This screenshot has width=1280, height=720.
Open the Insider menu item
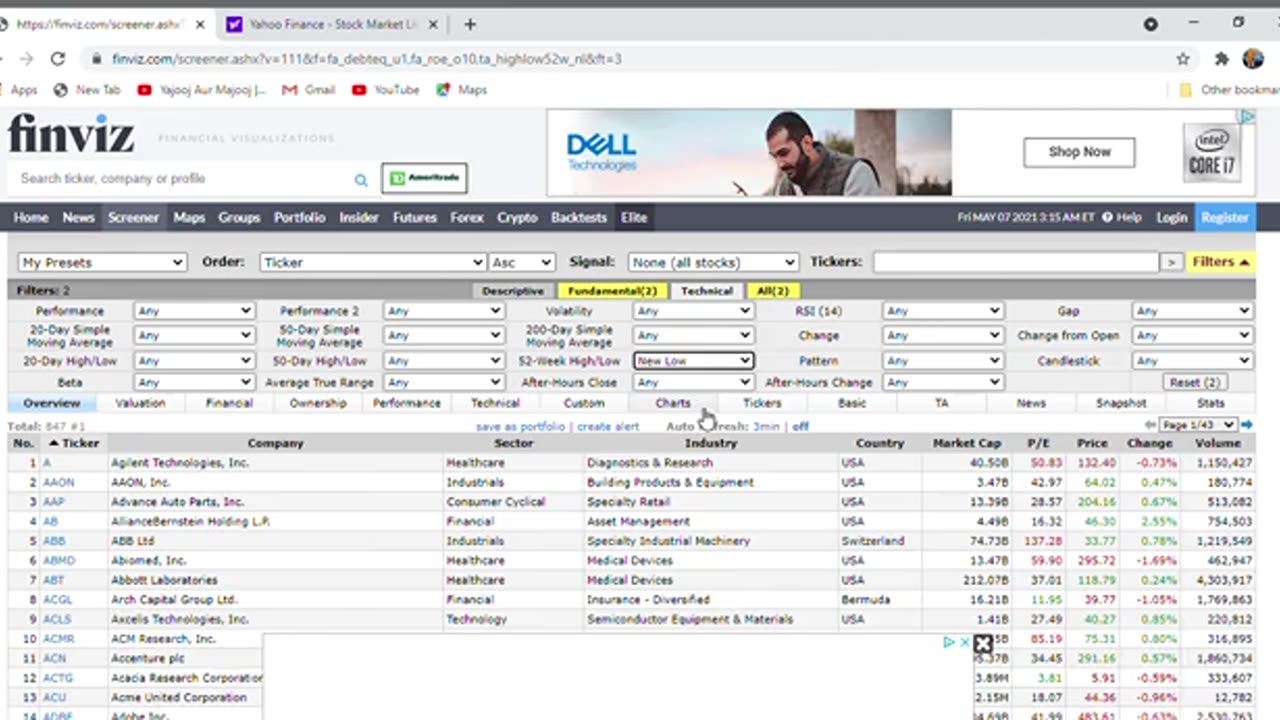click(358, 217)
